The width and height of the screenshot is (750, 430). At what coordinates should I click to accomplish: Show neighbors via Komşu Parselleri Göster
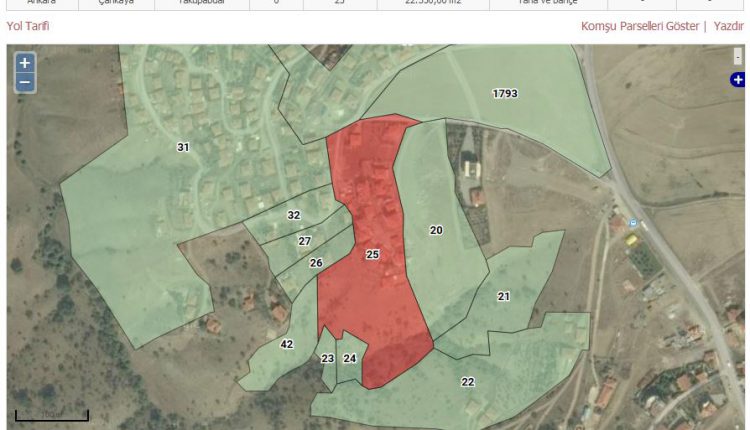640,26
